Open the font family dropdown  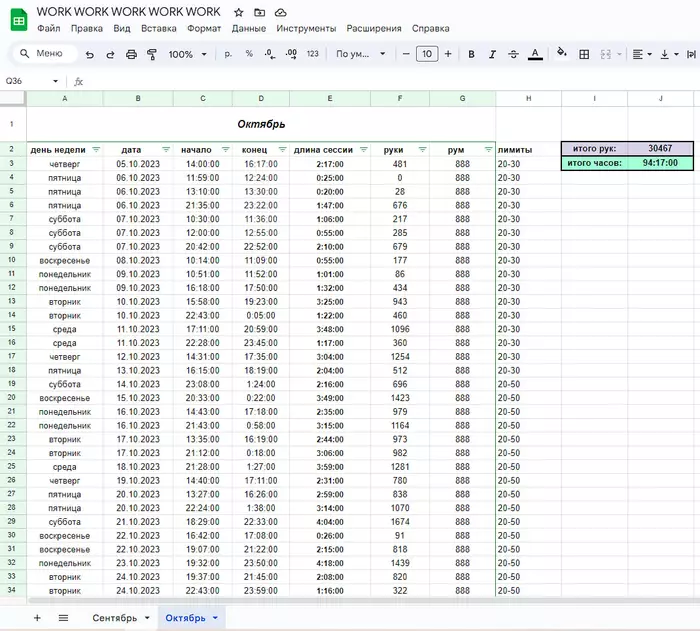click(x=361, y=54)
